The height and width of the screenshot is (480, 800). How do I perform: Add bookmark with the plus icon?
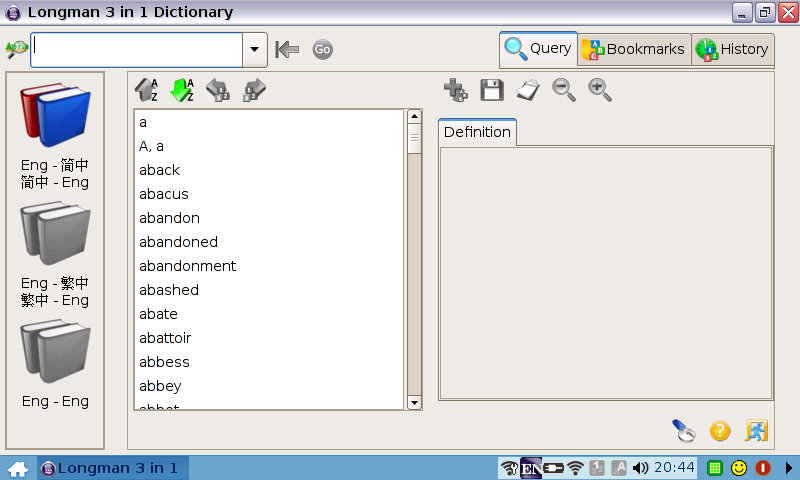tap(456, 90)
